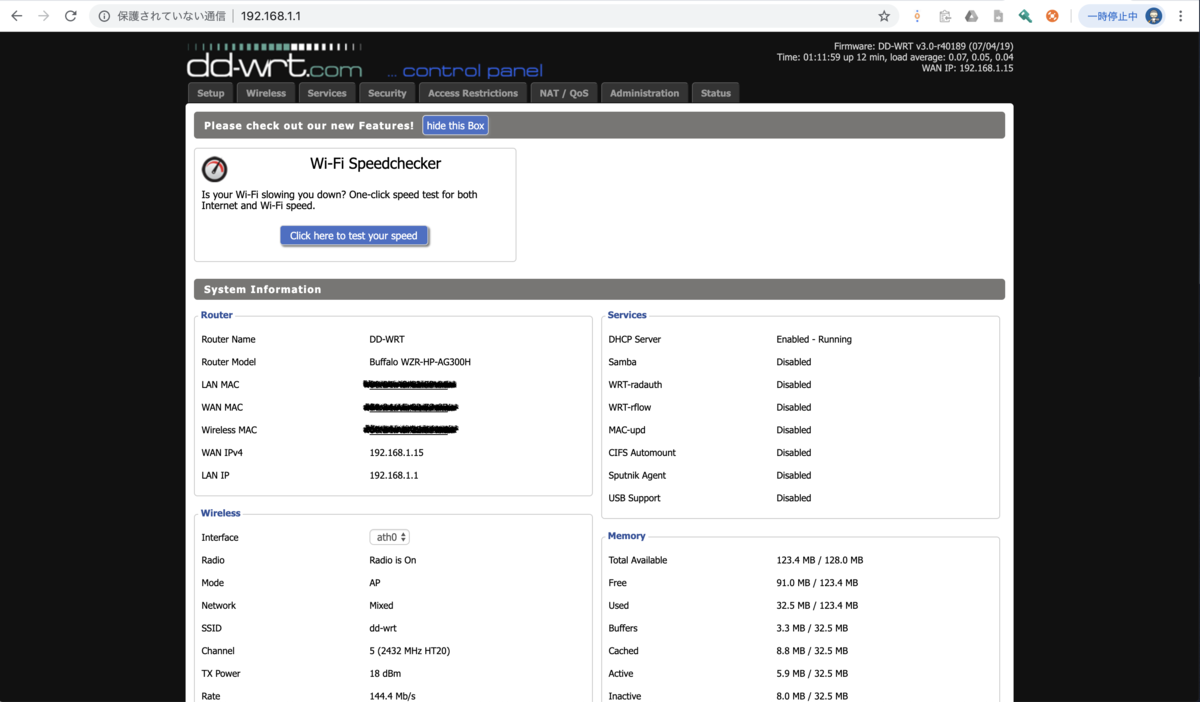Image resolution: width=1200 pixels, height=702 pixels.
Task: Open the Setup tab
Action: click(x=211, y=93)
